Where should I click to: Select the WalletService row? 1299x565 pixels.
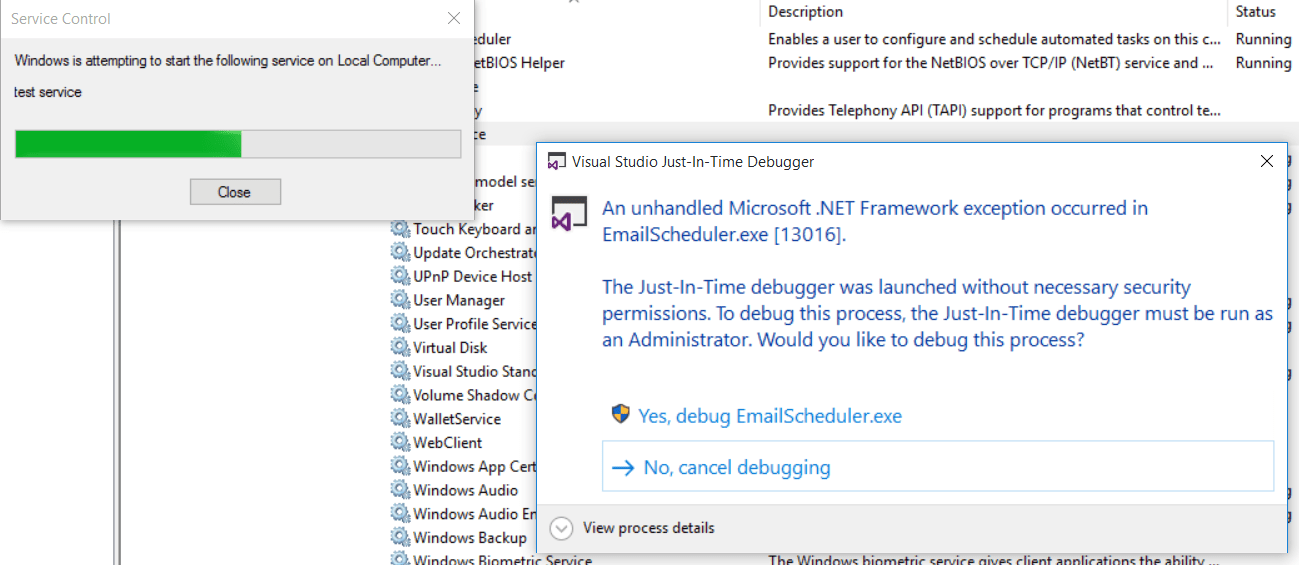[458, 419]
